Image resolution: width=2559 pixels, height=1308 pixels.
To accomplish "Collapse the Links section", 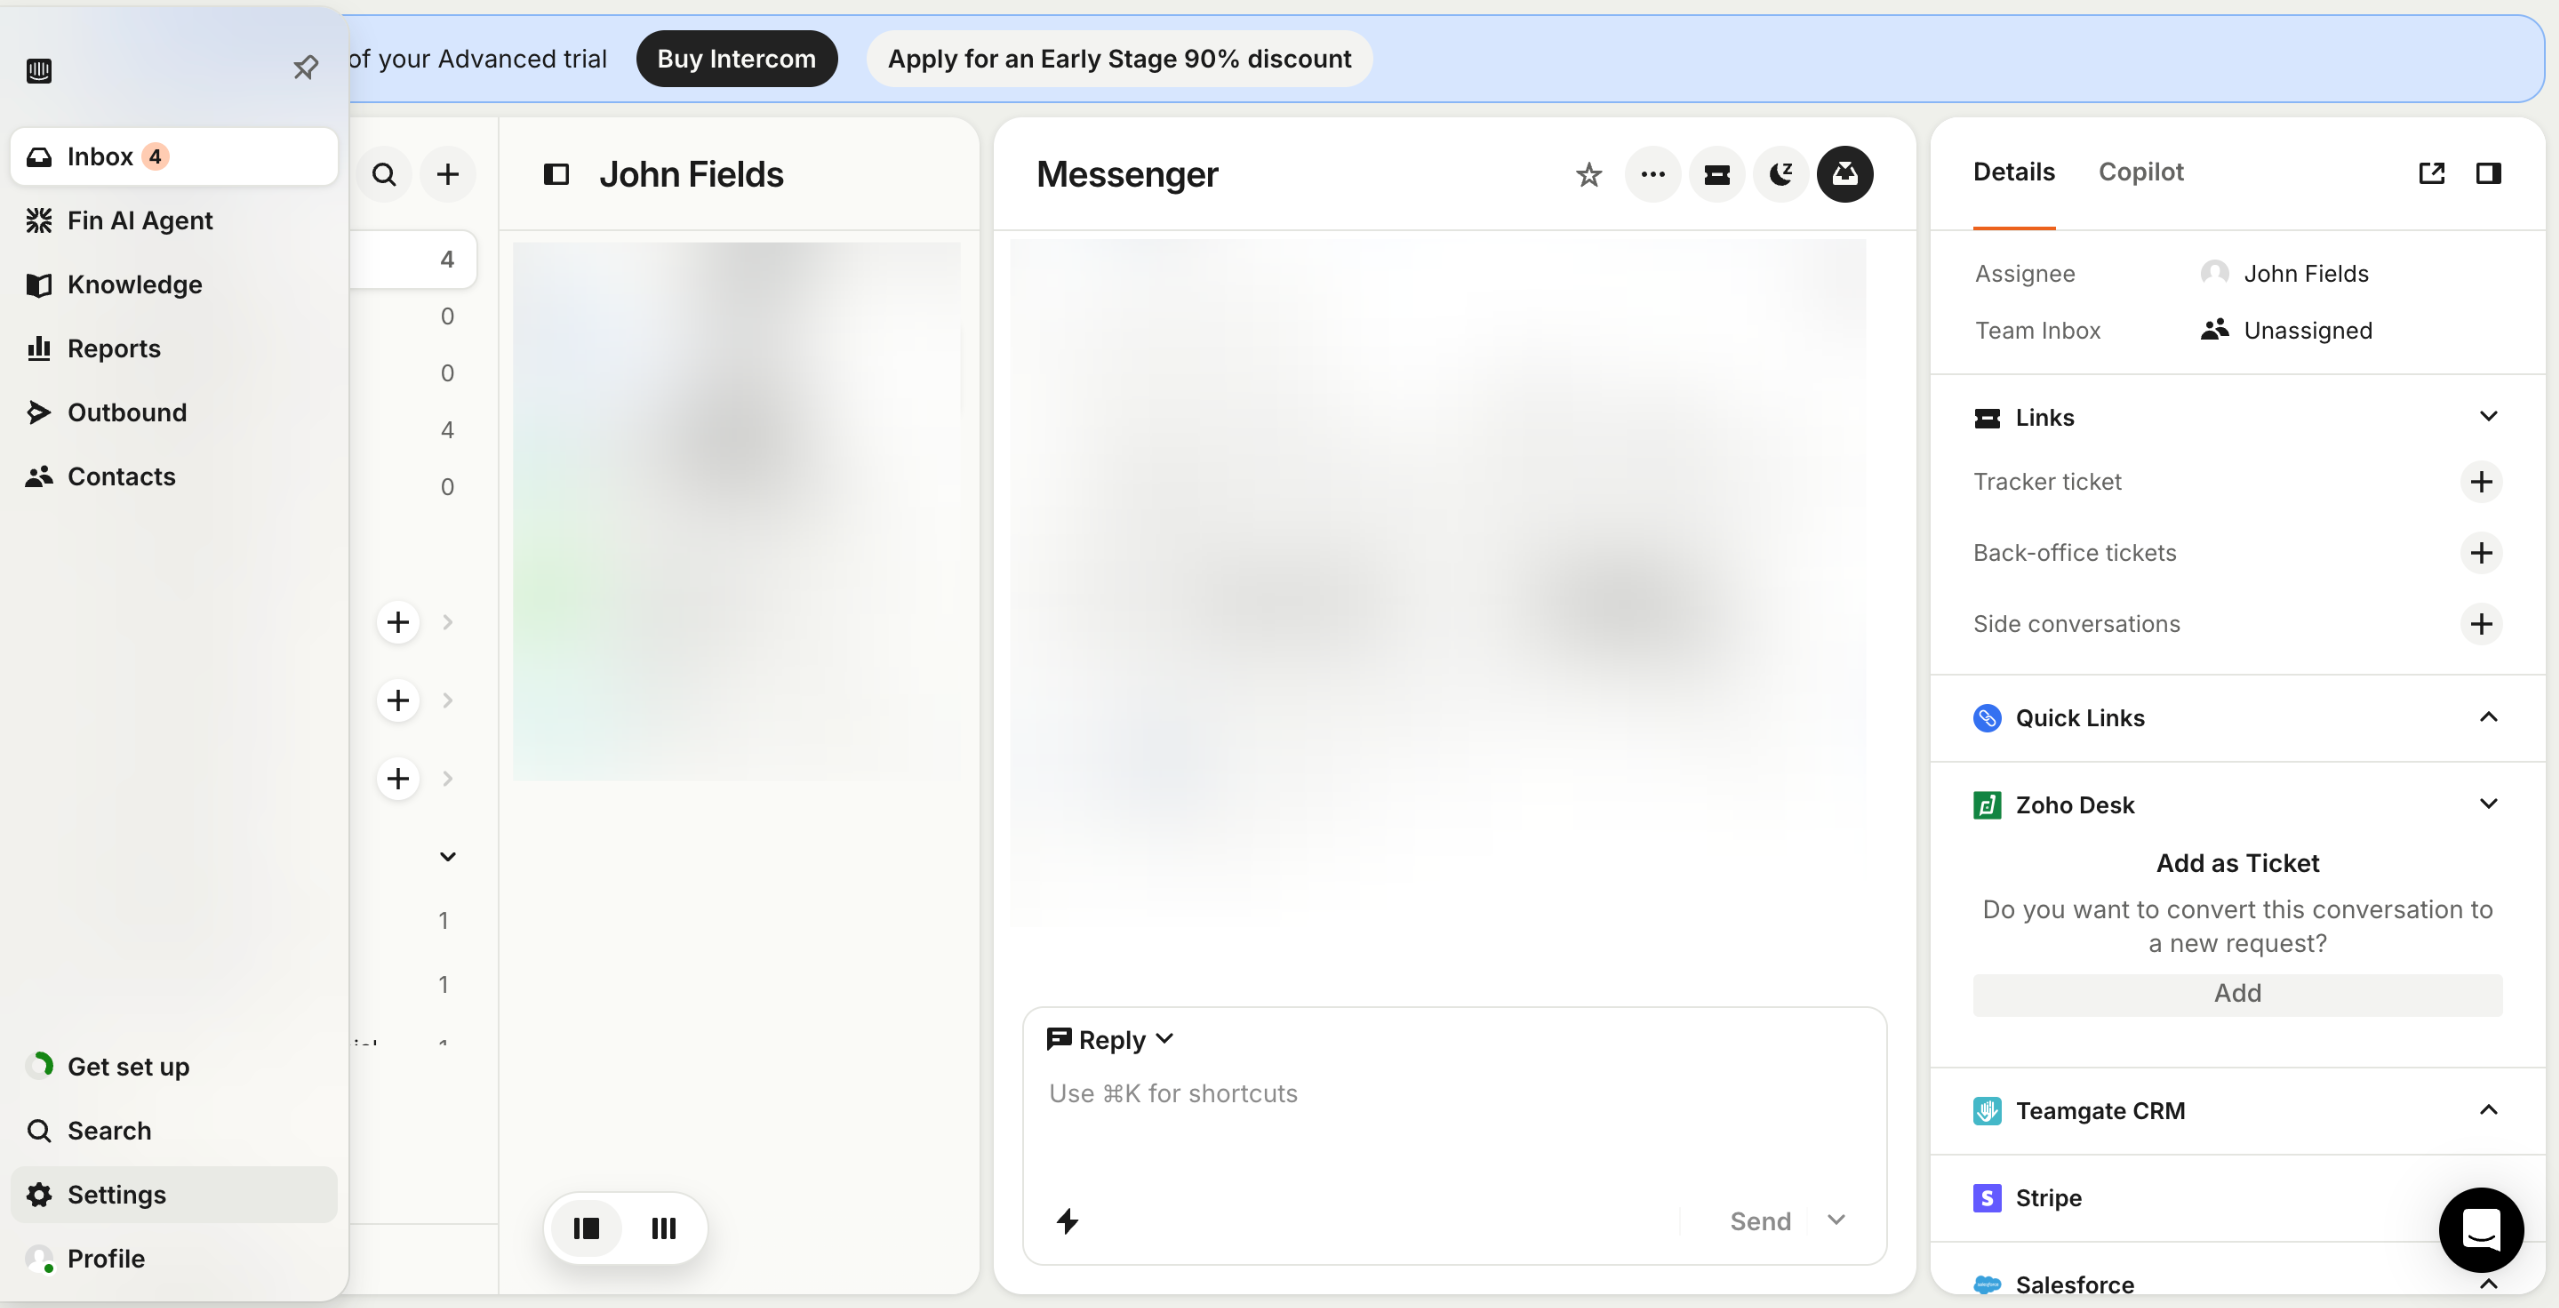I will (2488, 417).
